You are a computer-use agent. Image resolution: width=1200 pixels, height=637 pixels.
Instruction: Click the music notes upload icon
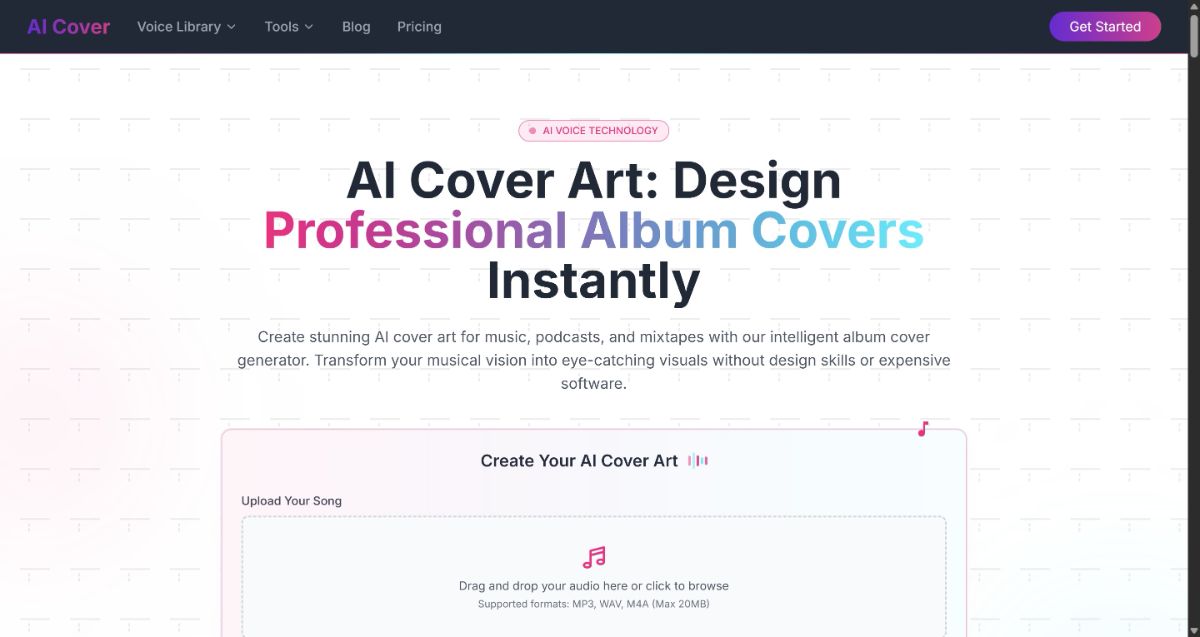click(x=594, y=557)
